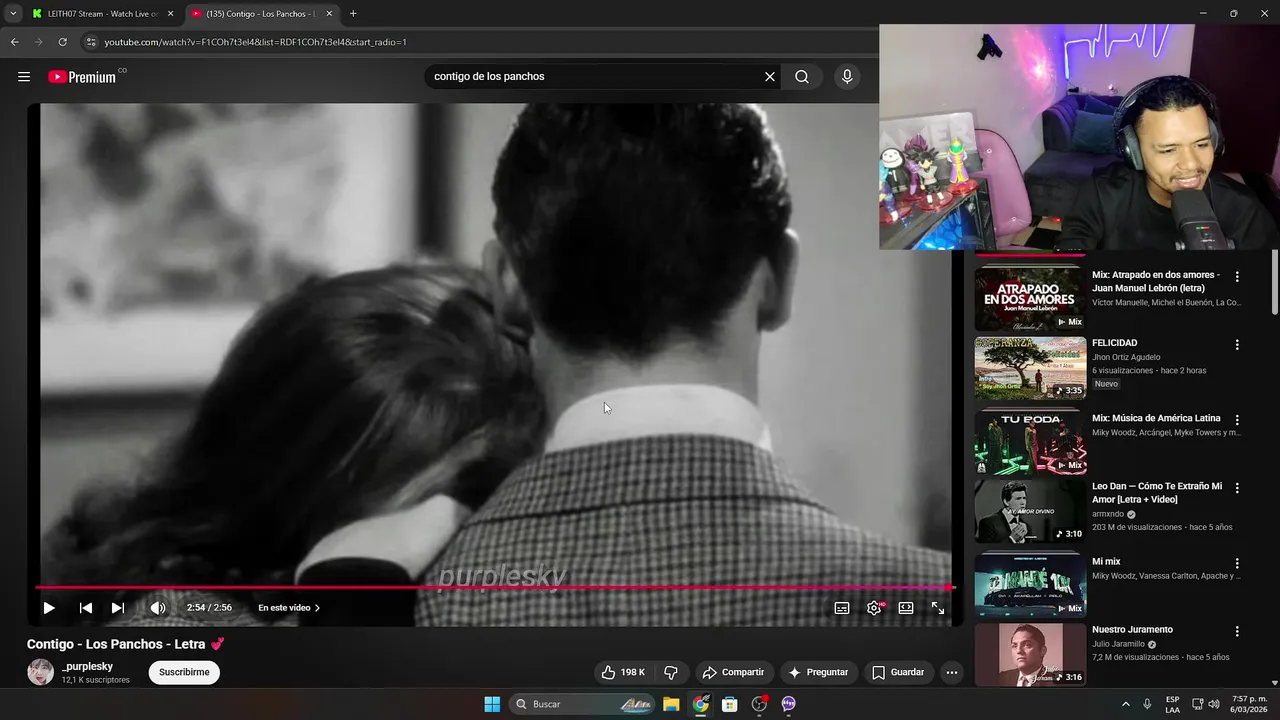Go to YouTube Premium home logo

coord(82,77)
